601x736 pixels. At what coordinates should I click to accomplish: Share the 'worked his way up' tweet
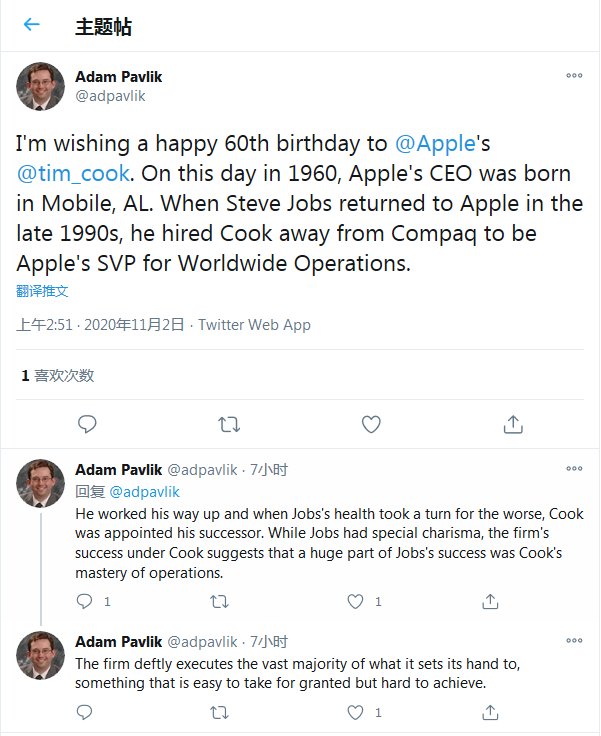pyautogui.click(x=490, y=601)
